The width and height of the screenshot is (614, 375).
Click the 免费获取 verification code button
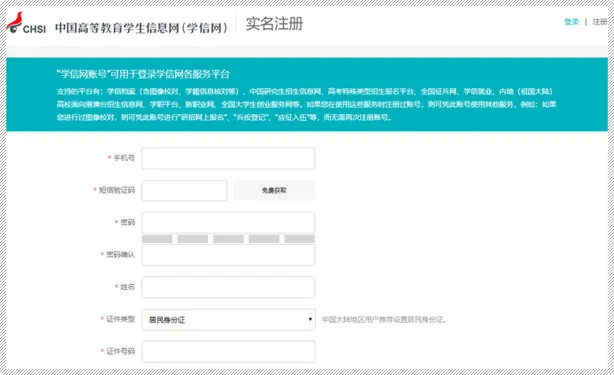(x=274, y=191)
